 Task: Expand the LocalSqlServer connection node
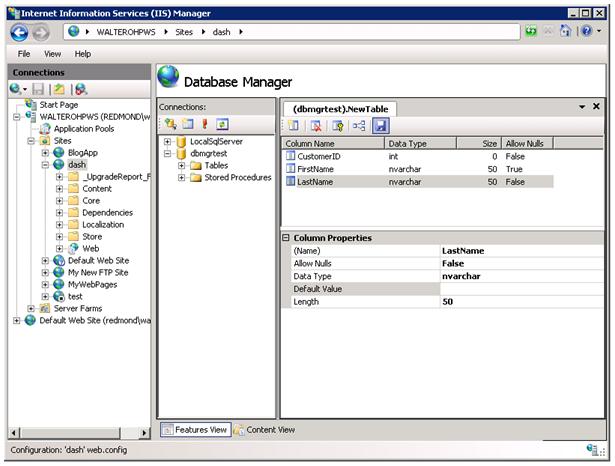coord(168,142)
